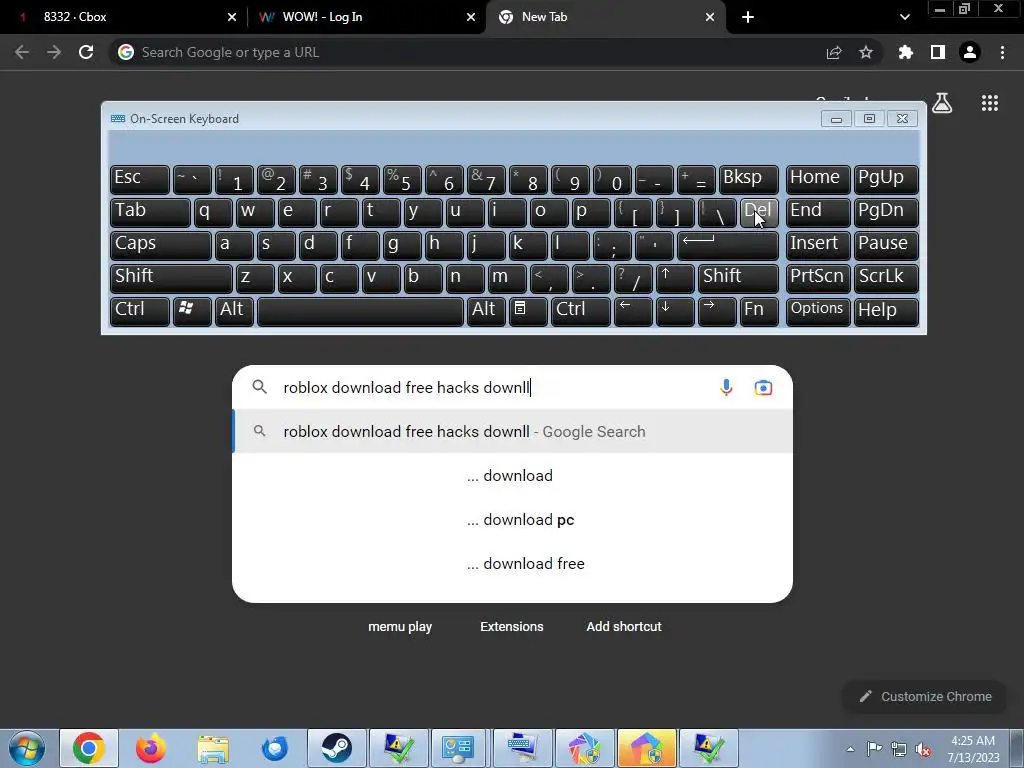Start voice search with microphone icon

click(726, 387)
